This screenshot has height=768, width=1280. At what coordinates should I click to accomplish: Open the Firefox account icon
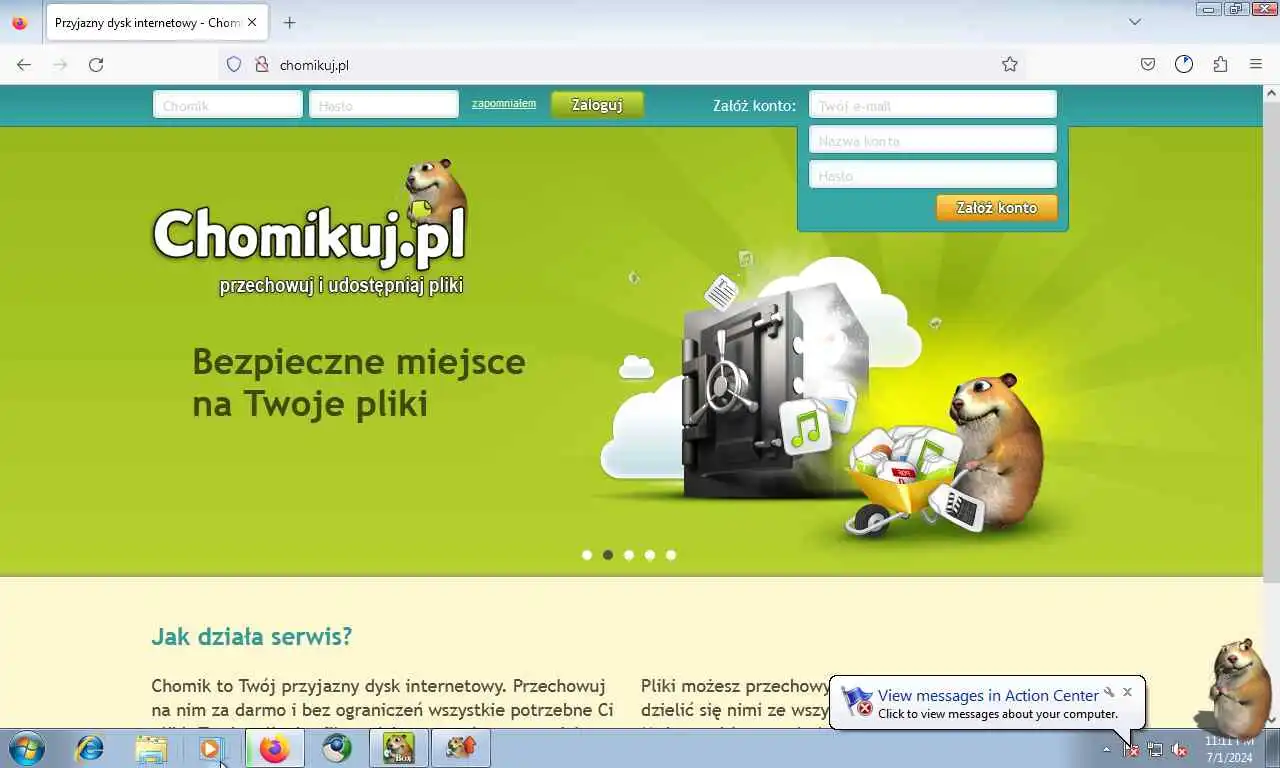1184,65
